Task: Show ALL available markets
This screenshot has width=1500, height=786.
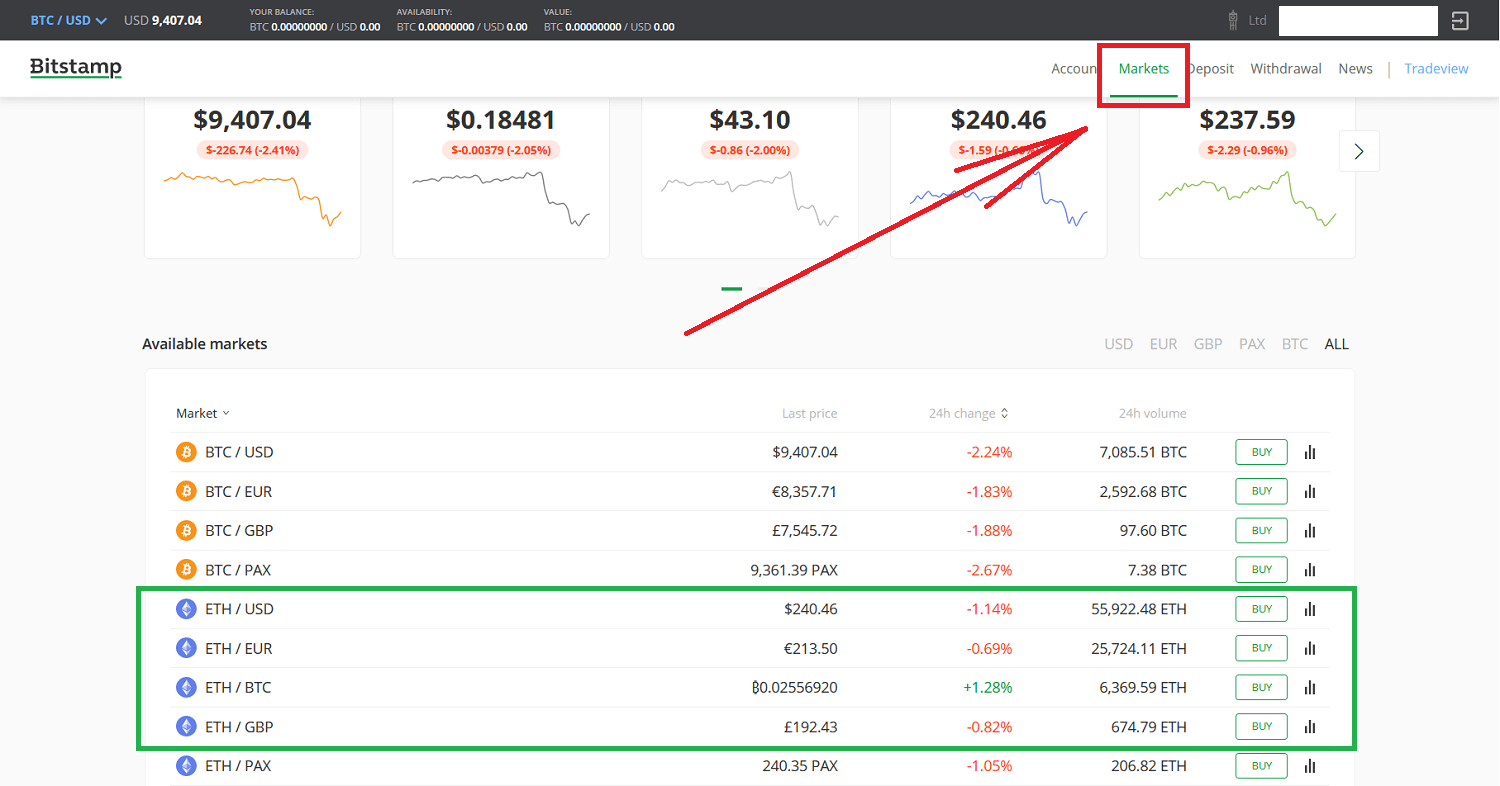Action: pyautogui.click(x=1337, y=344)
